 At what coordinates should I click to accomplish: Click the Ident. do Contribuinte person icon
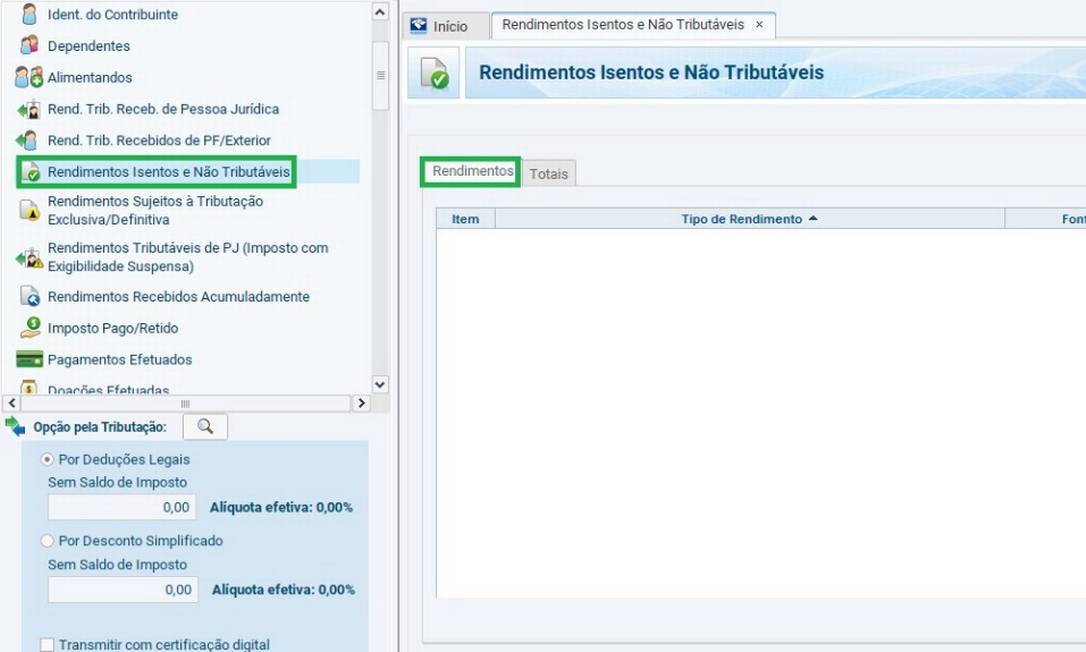tap(29, 15)
